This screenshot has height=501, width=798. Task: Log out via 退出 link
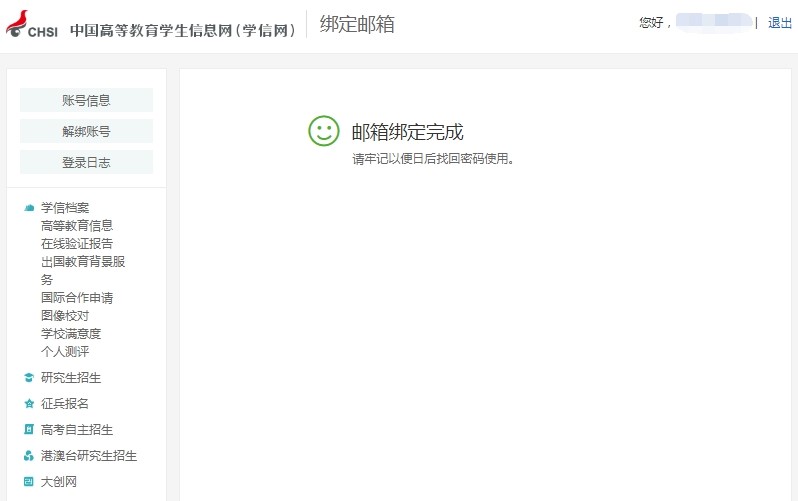click(x=779, y=23)
